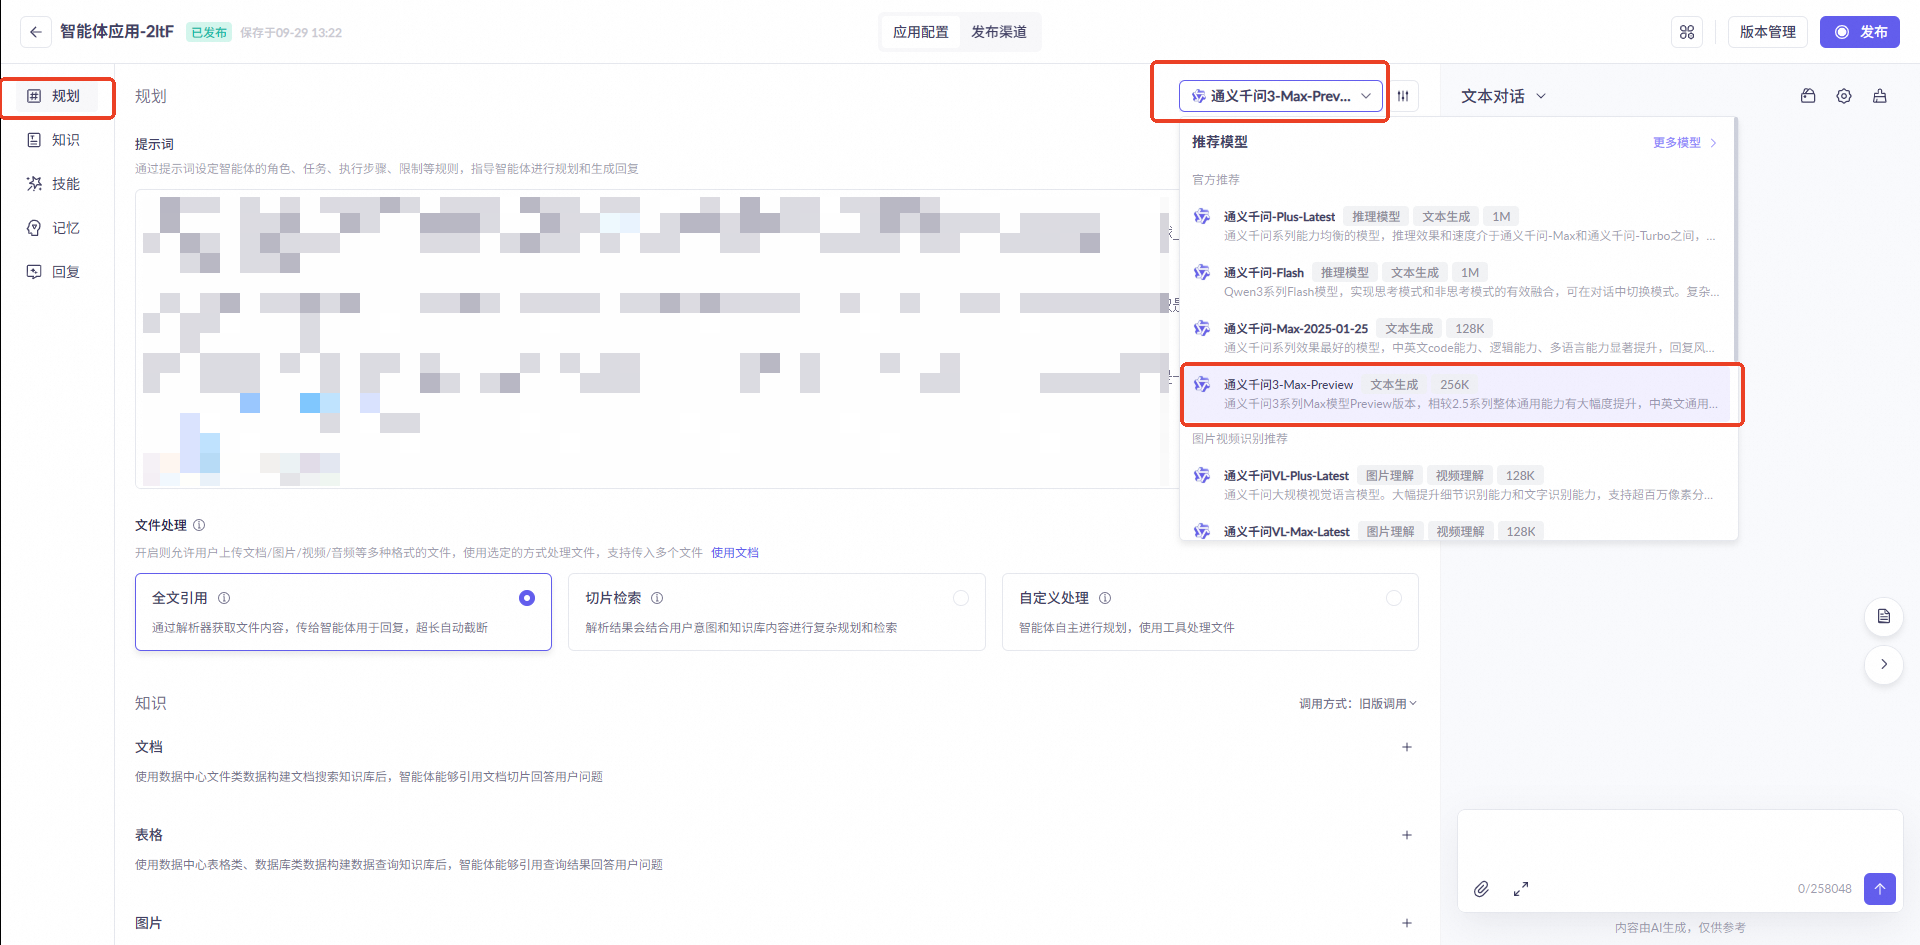
Task: Open model parameter settings sliders icon
Action: (1403, 96)
